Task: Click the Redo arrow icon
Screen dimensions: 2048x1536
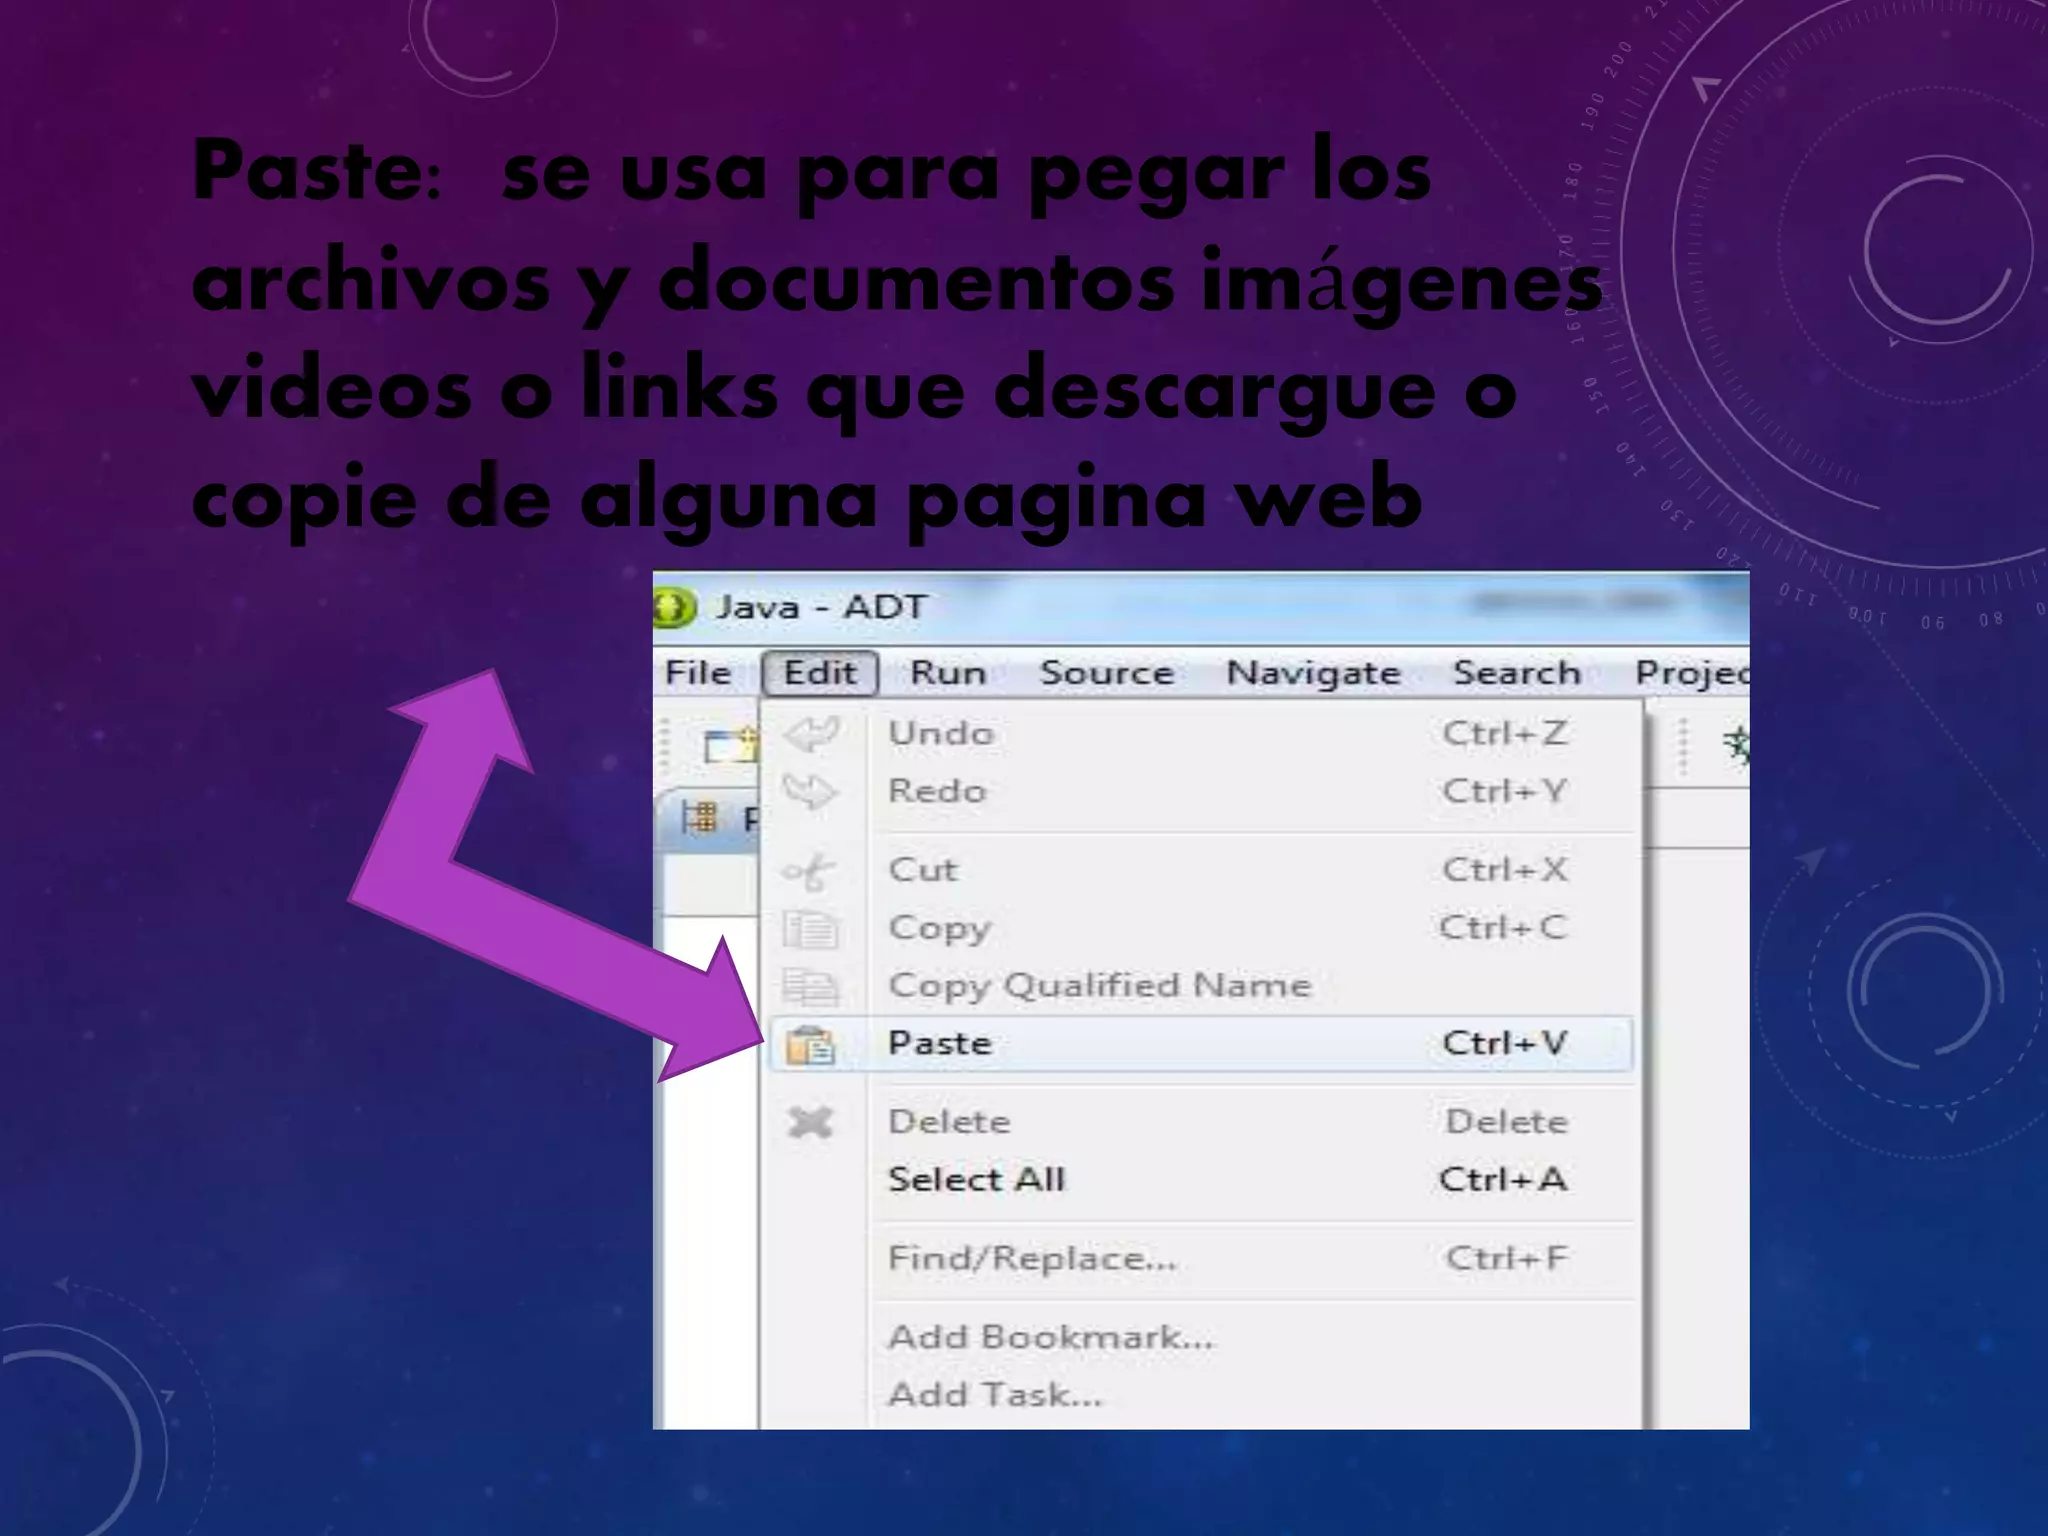Action: (x=809, y=792)
